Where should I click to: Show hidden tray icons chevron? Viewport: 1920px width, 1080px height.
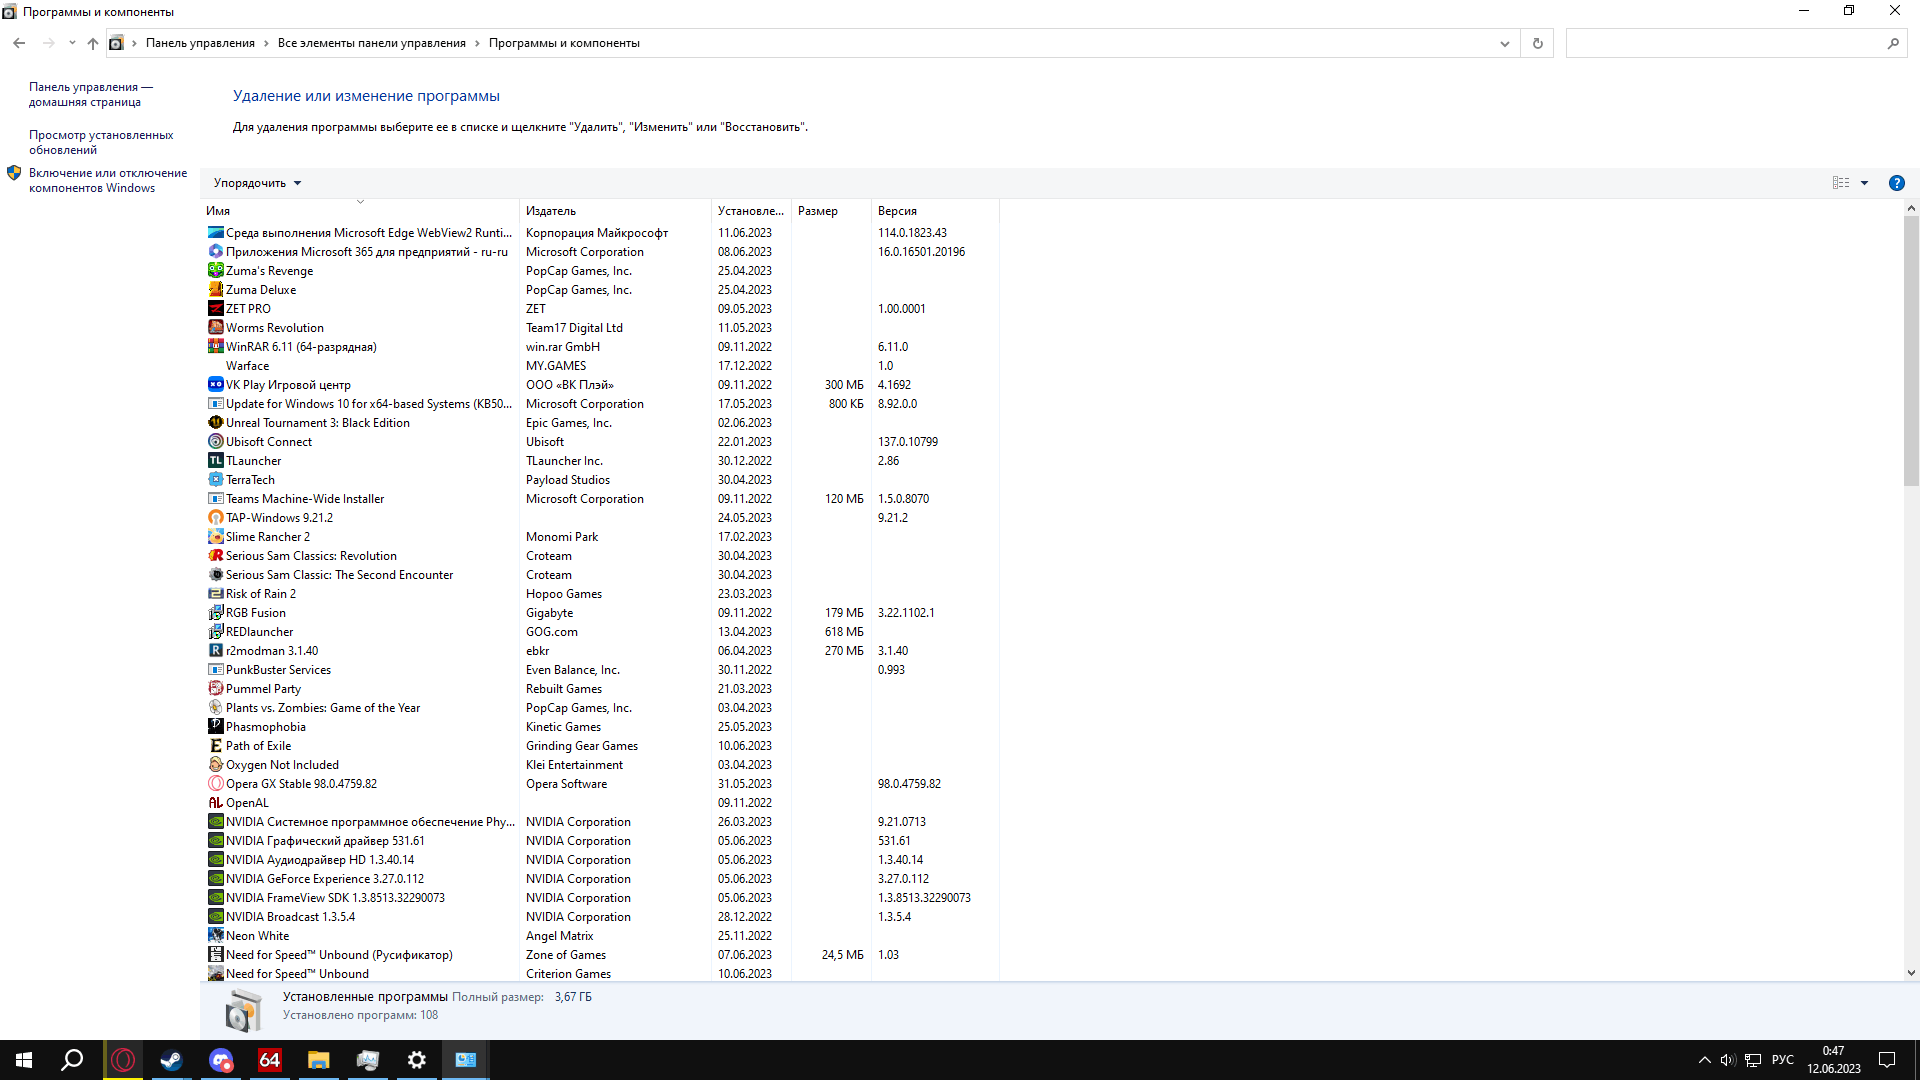[1704, 1060]
